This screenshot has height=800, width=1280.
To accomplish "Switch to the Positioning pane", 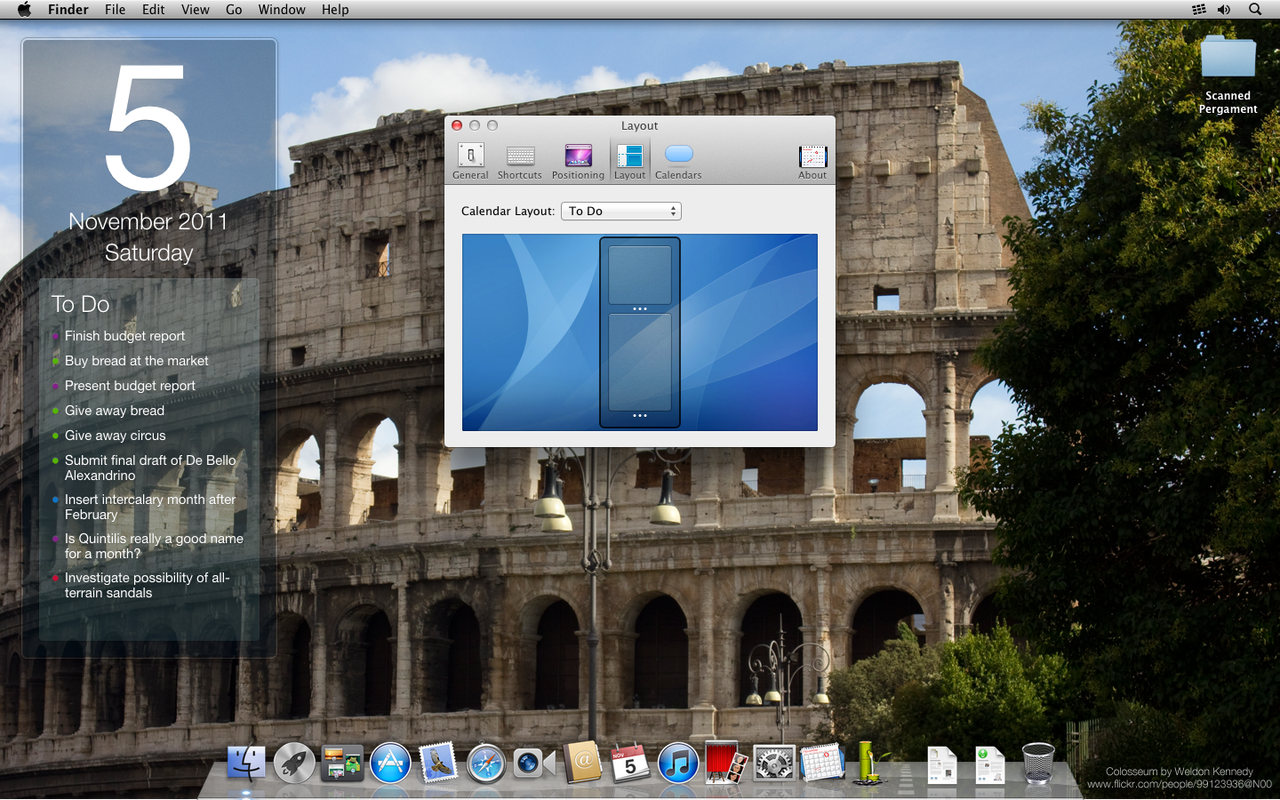I will pos(578,161).
